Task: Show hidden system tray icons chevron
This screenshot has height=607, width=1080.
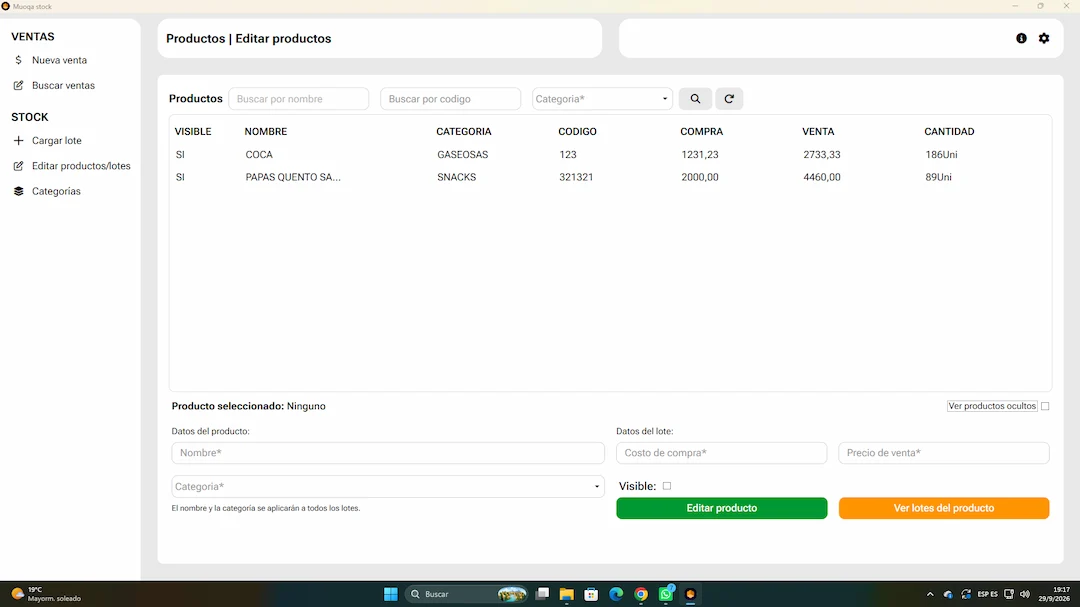Action: pos(930,594)
